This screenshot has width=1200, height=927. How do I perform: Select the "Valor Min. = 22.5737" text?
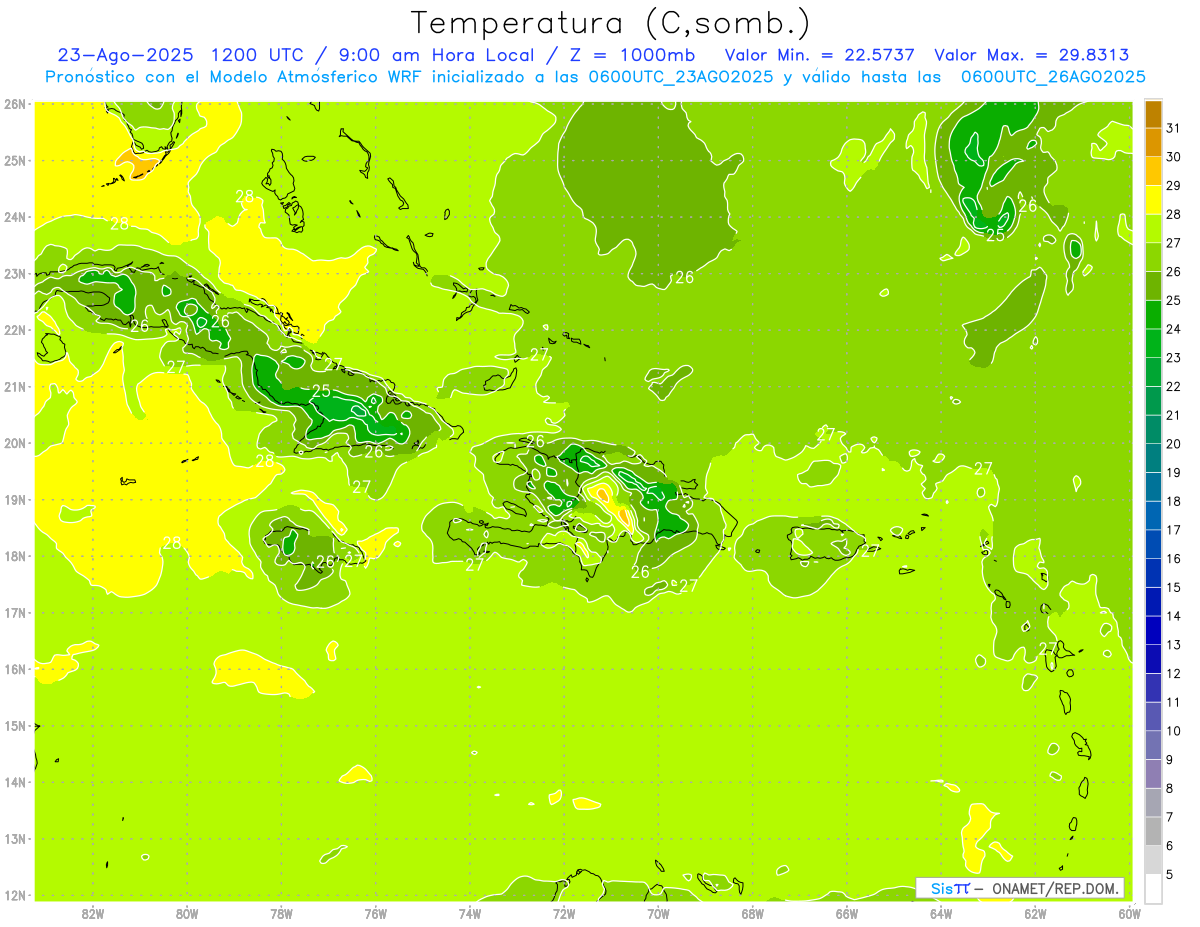pos(820,56)
